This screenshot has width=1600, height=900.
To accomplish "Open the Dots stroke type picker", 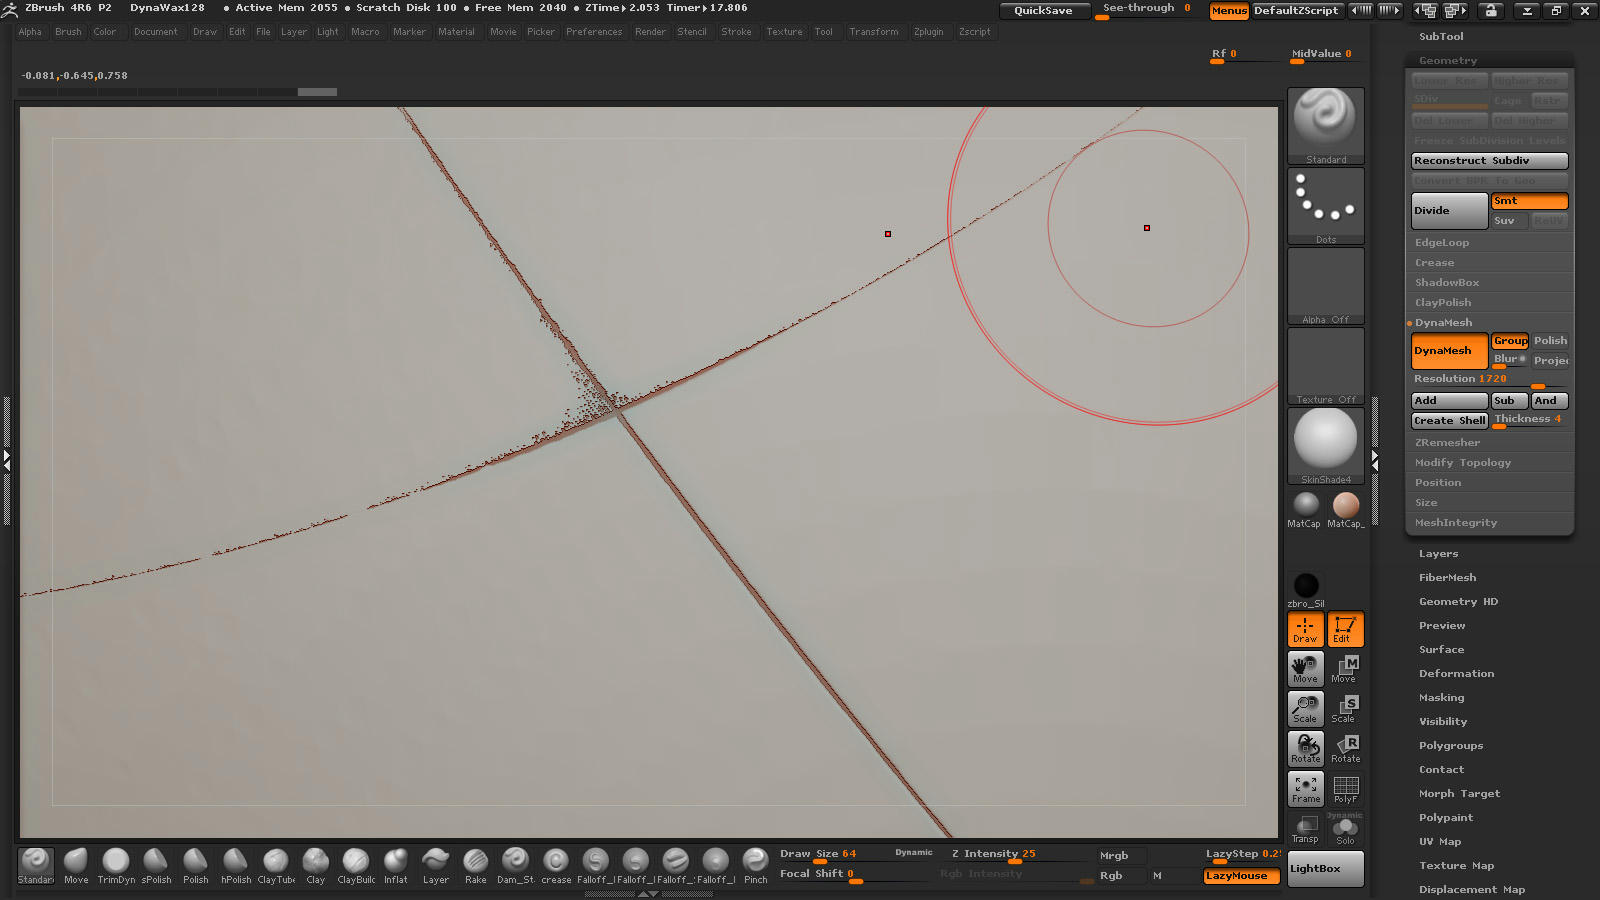I will [x=1326, y=206].
